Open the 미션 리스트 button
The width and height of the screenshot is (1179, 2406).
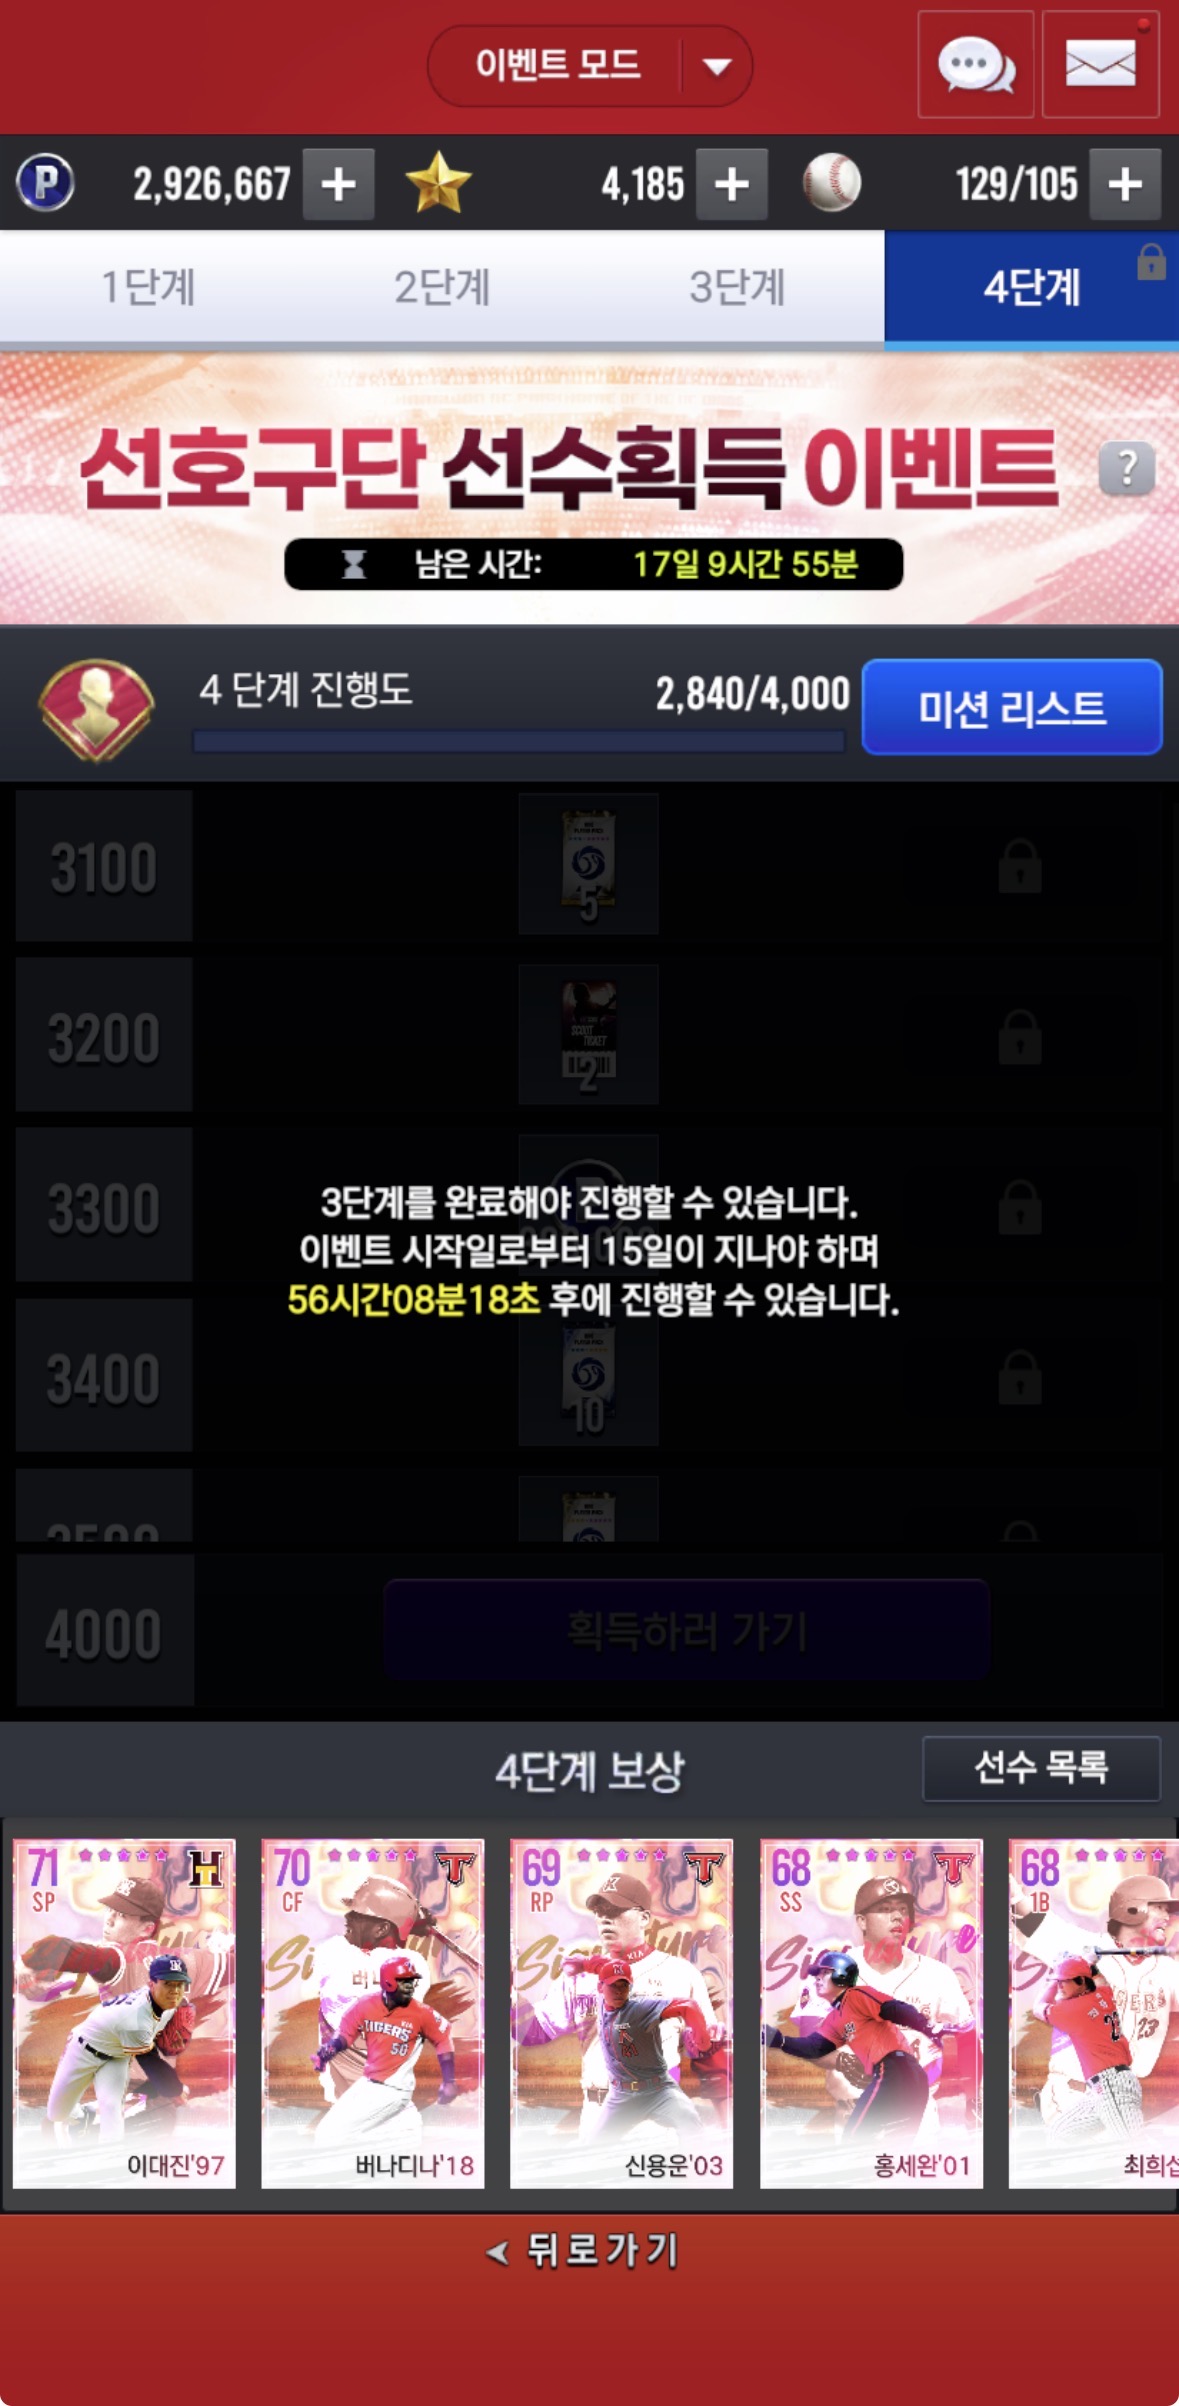[1012, 707]
